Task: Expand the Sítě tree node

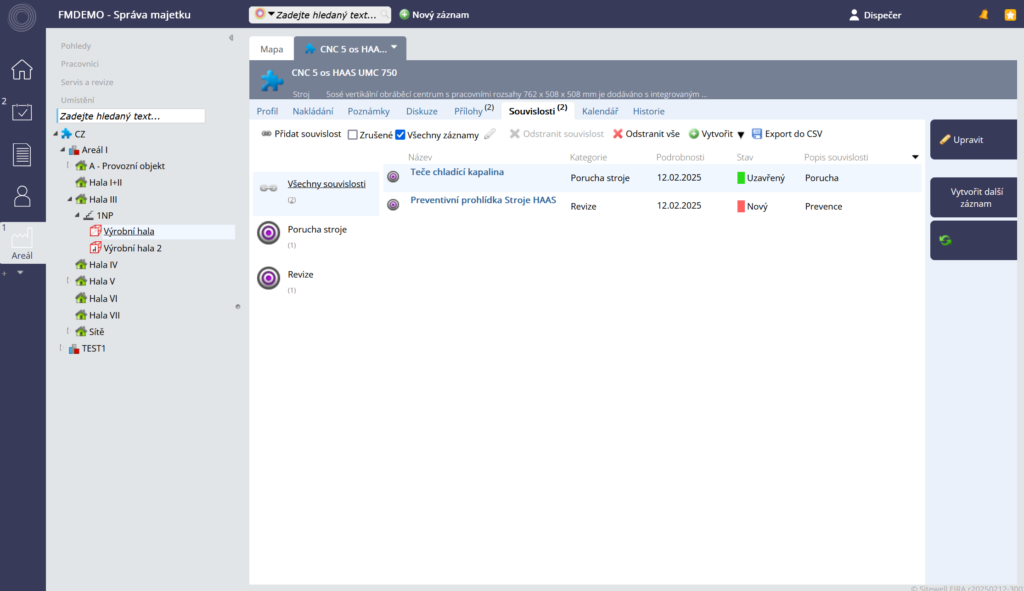Action: point(68,331)
